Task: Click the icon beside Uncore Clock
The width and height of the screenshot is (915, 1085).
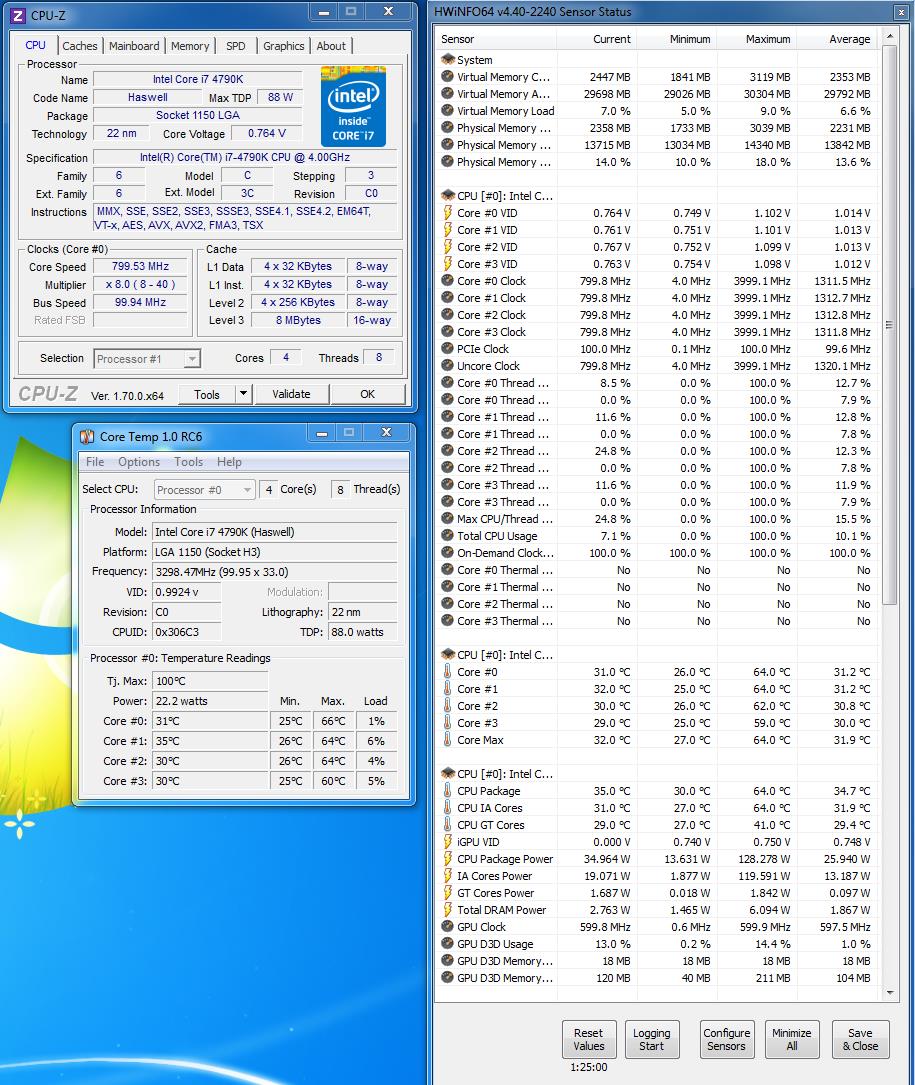Action: [x=448, y=365]
